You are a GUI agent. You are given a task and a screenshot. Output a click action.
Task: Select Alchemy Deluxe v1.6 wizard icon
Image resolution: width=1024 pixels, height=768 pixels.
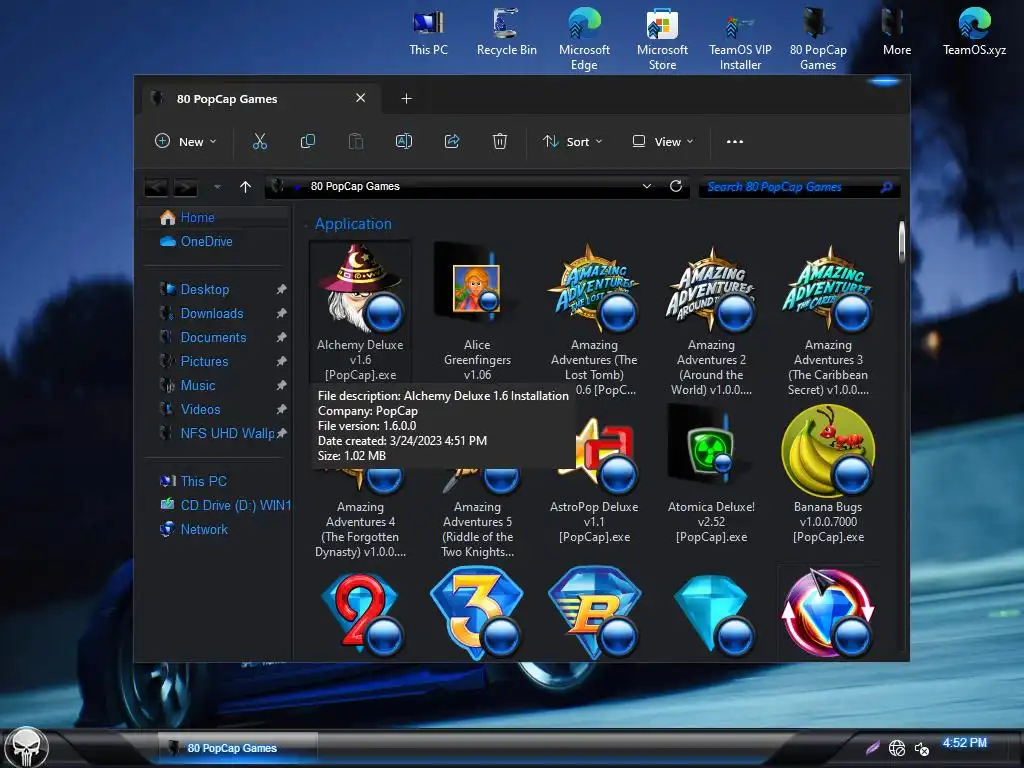[x=360, y=288]
